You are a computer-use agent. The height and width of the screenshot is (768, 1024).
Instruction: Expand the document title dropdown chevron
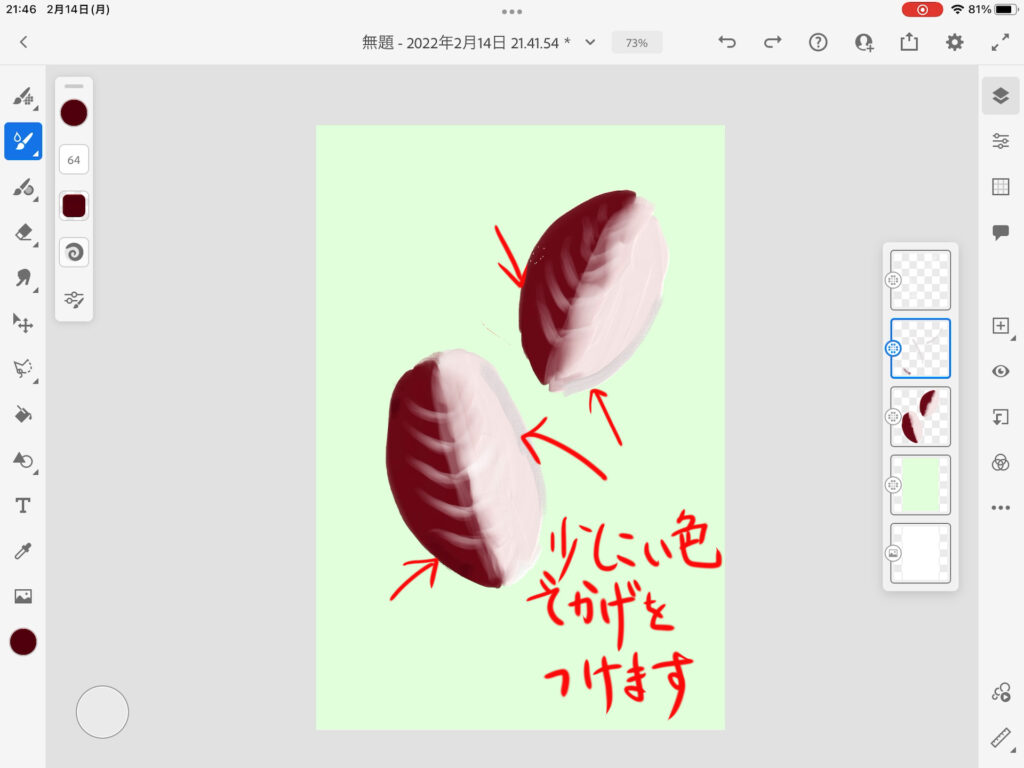590,42
